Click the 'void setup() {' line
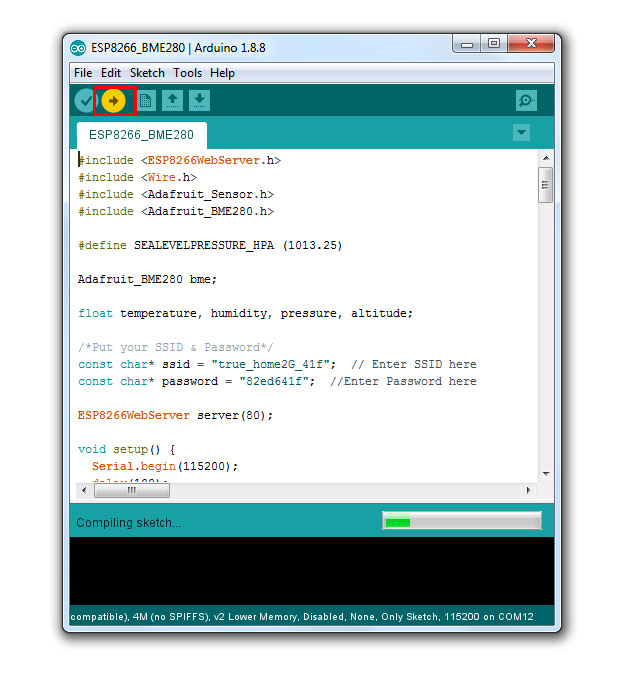Screen dimensions: 634x682 point(127,449)
